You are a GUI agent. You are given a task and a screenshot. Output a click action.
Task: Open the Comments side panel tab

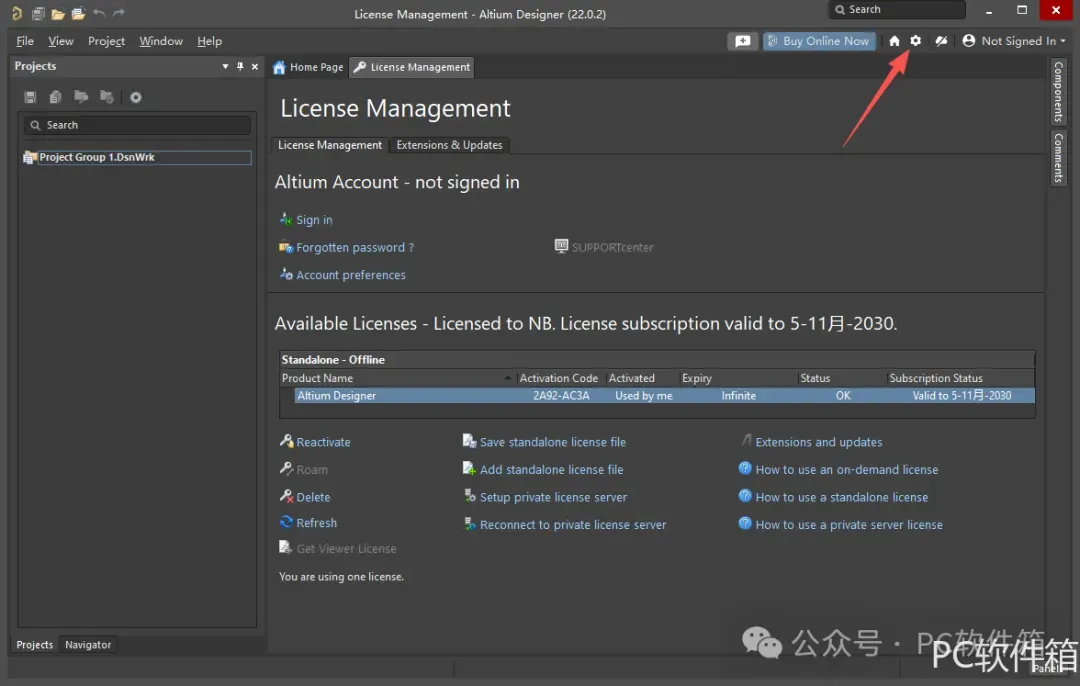click(x=1058, y=158)
